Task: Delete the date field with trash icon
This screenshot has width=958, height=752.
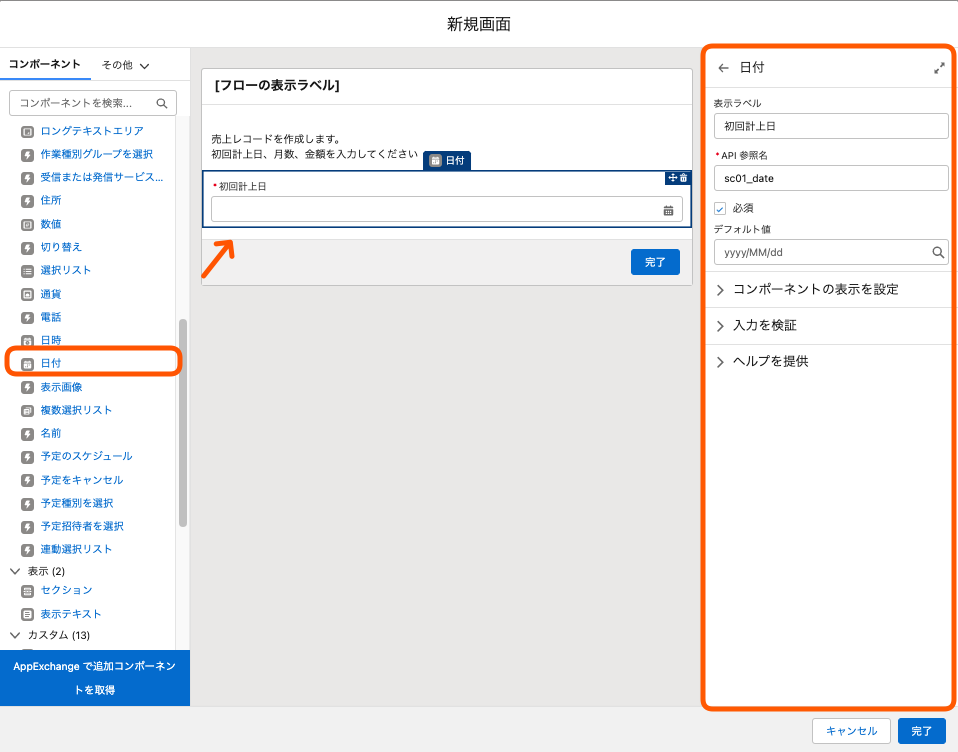Action: (684, 178)
